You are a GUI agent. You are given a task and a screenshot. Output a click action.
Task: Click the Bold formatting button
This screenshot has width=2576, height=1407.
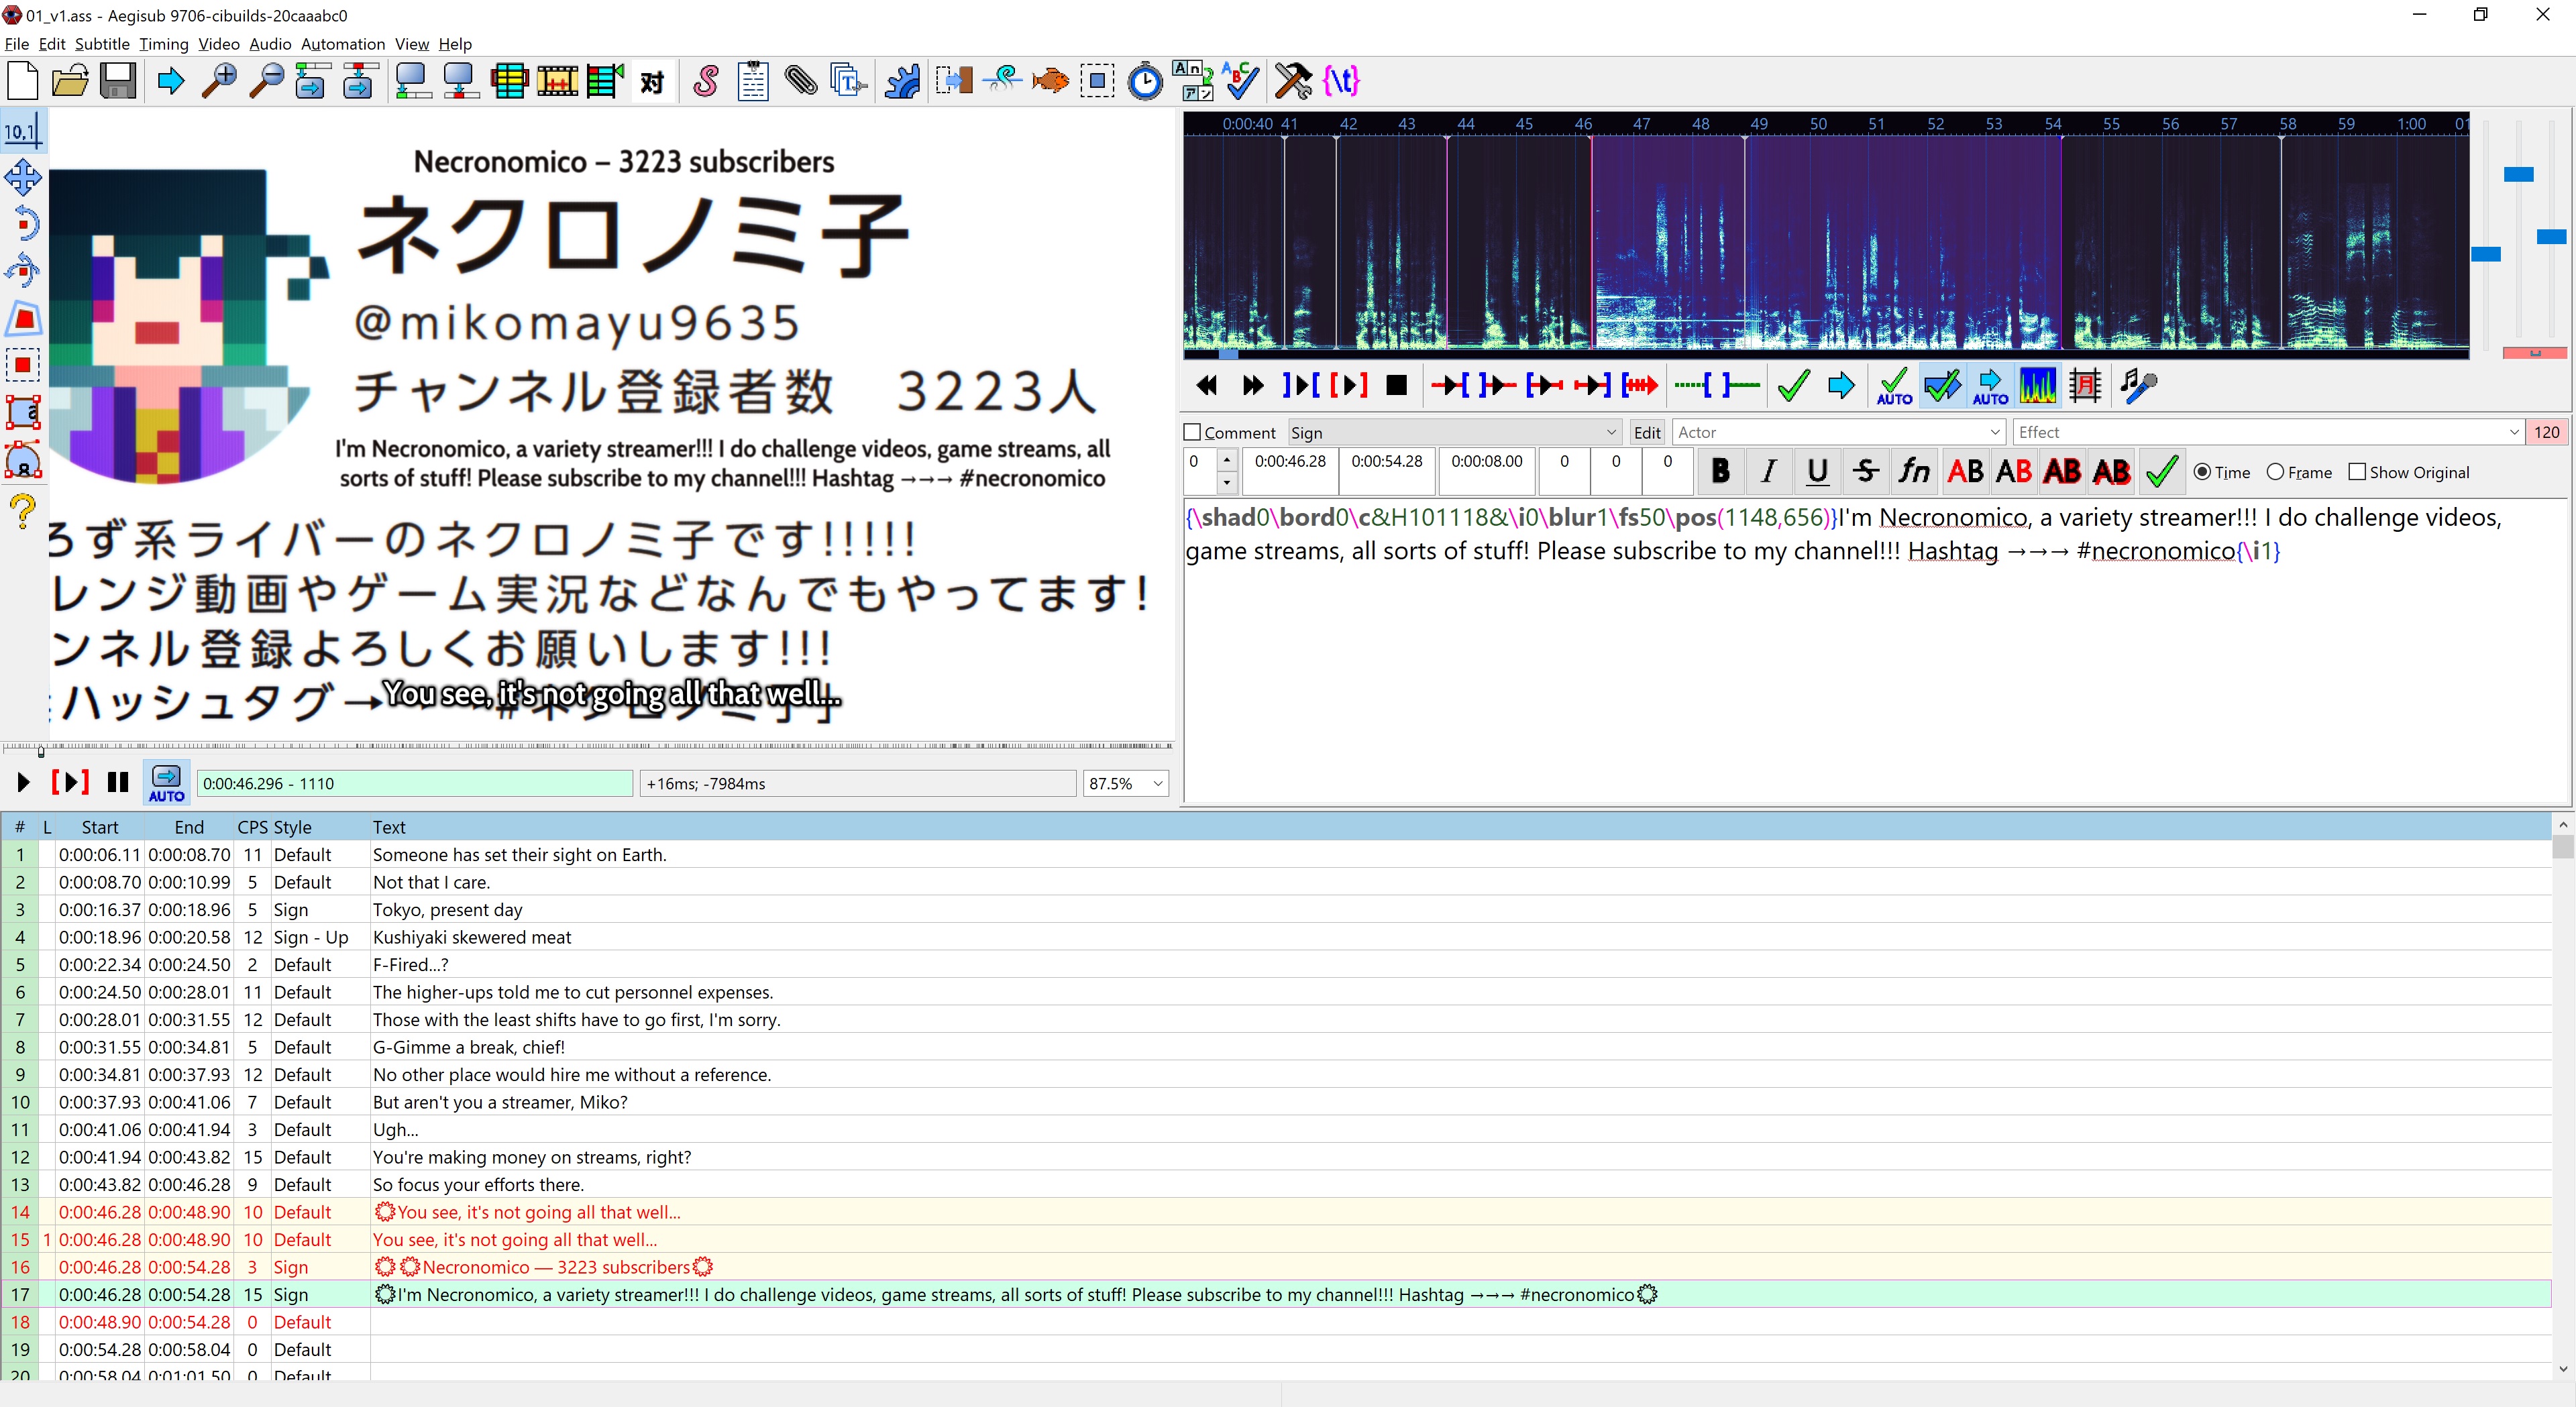pyautogui.click(x=1720, y=471)
